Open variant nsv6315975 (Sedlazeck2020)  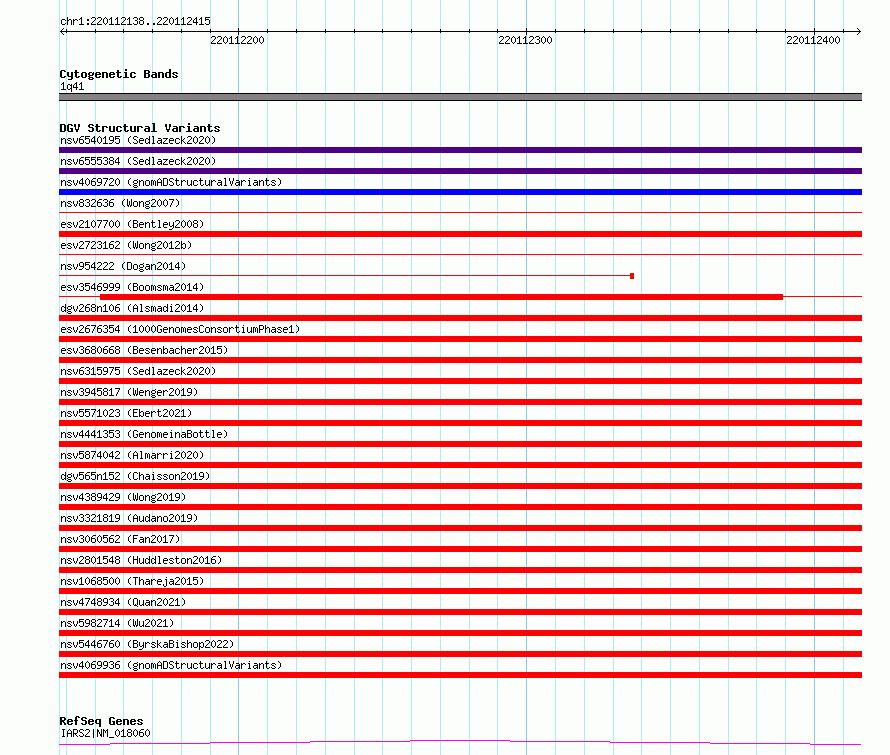(138, 371)
